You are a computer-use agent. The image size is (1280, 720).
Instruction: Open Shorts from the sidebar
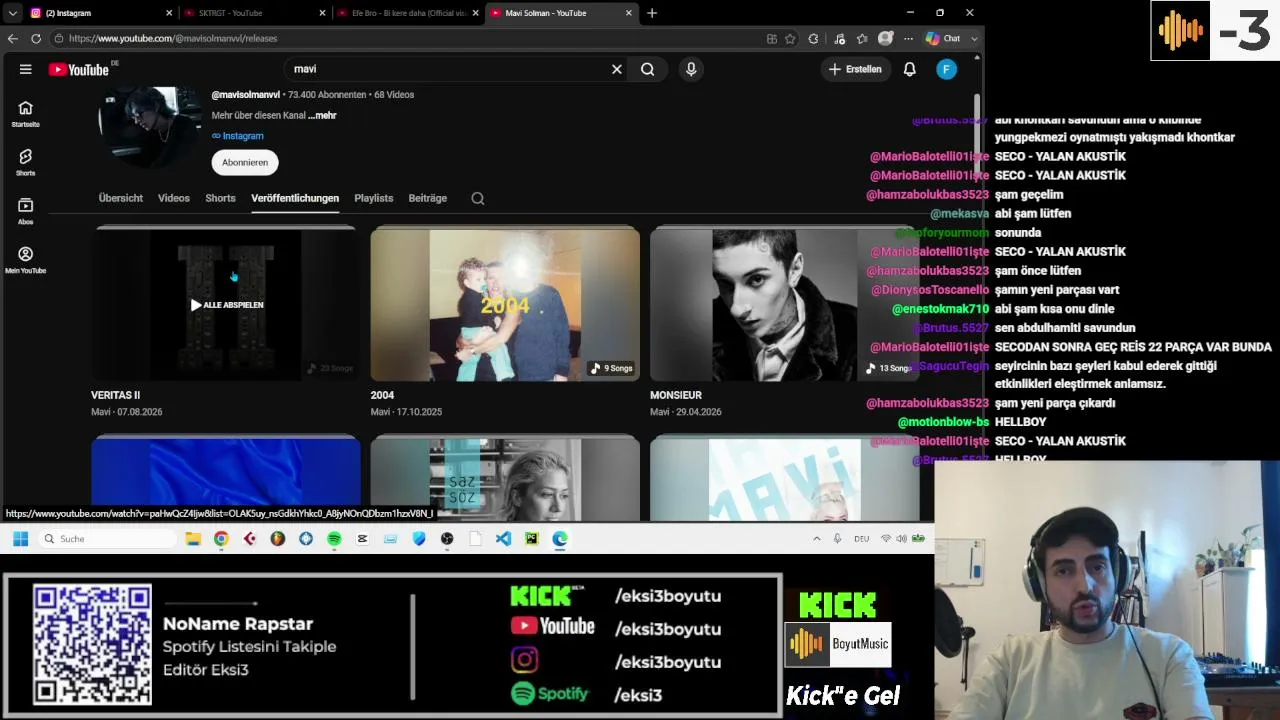tap(26, 162)
